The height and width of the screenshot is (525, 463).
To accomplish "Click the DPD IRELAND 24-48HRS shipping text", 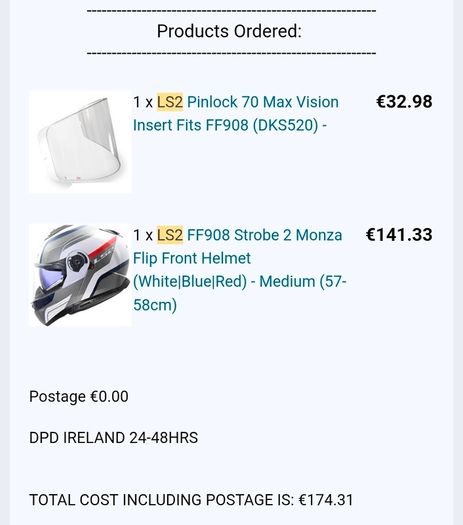I will pyautogui.click(x=113, y=438).
